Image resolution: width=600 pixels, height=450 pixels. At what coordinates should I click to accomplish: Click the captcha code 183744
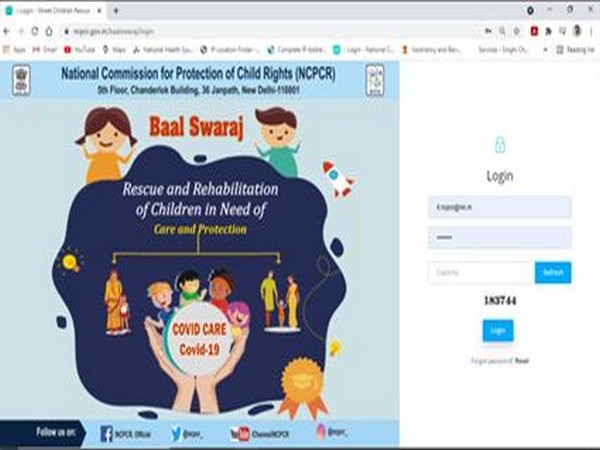[x=500, y=301]
